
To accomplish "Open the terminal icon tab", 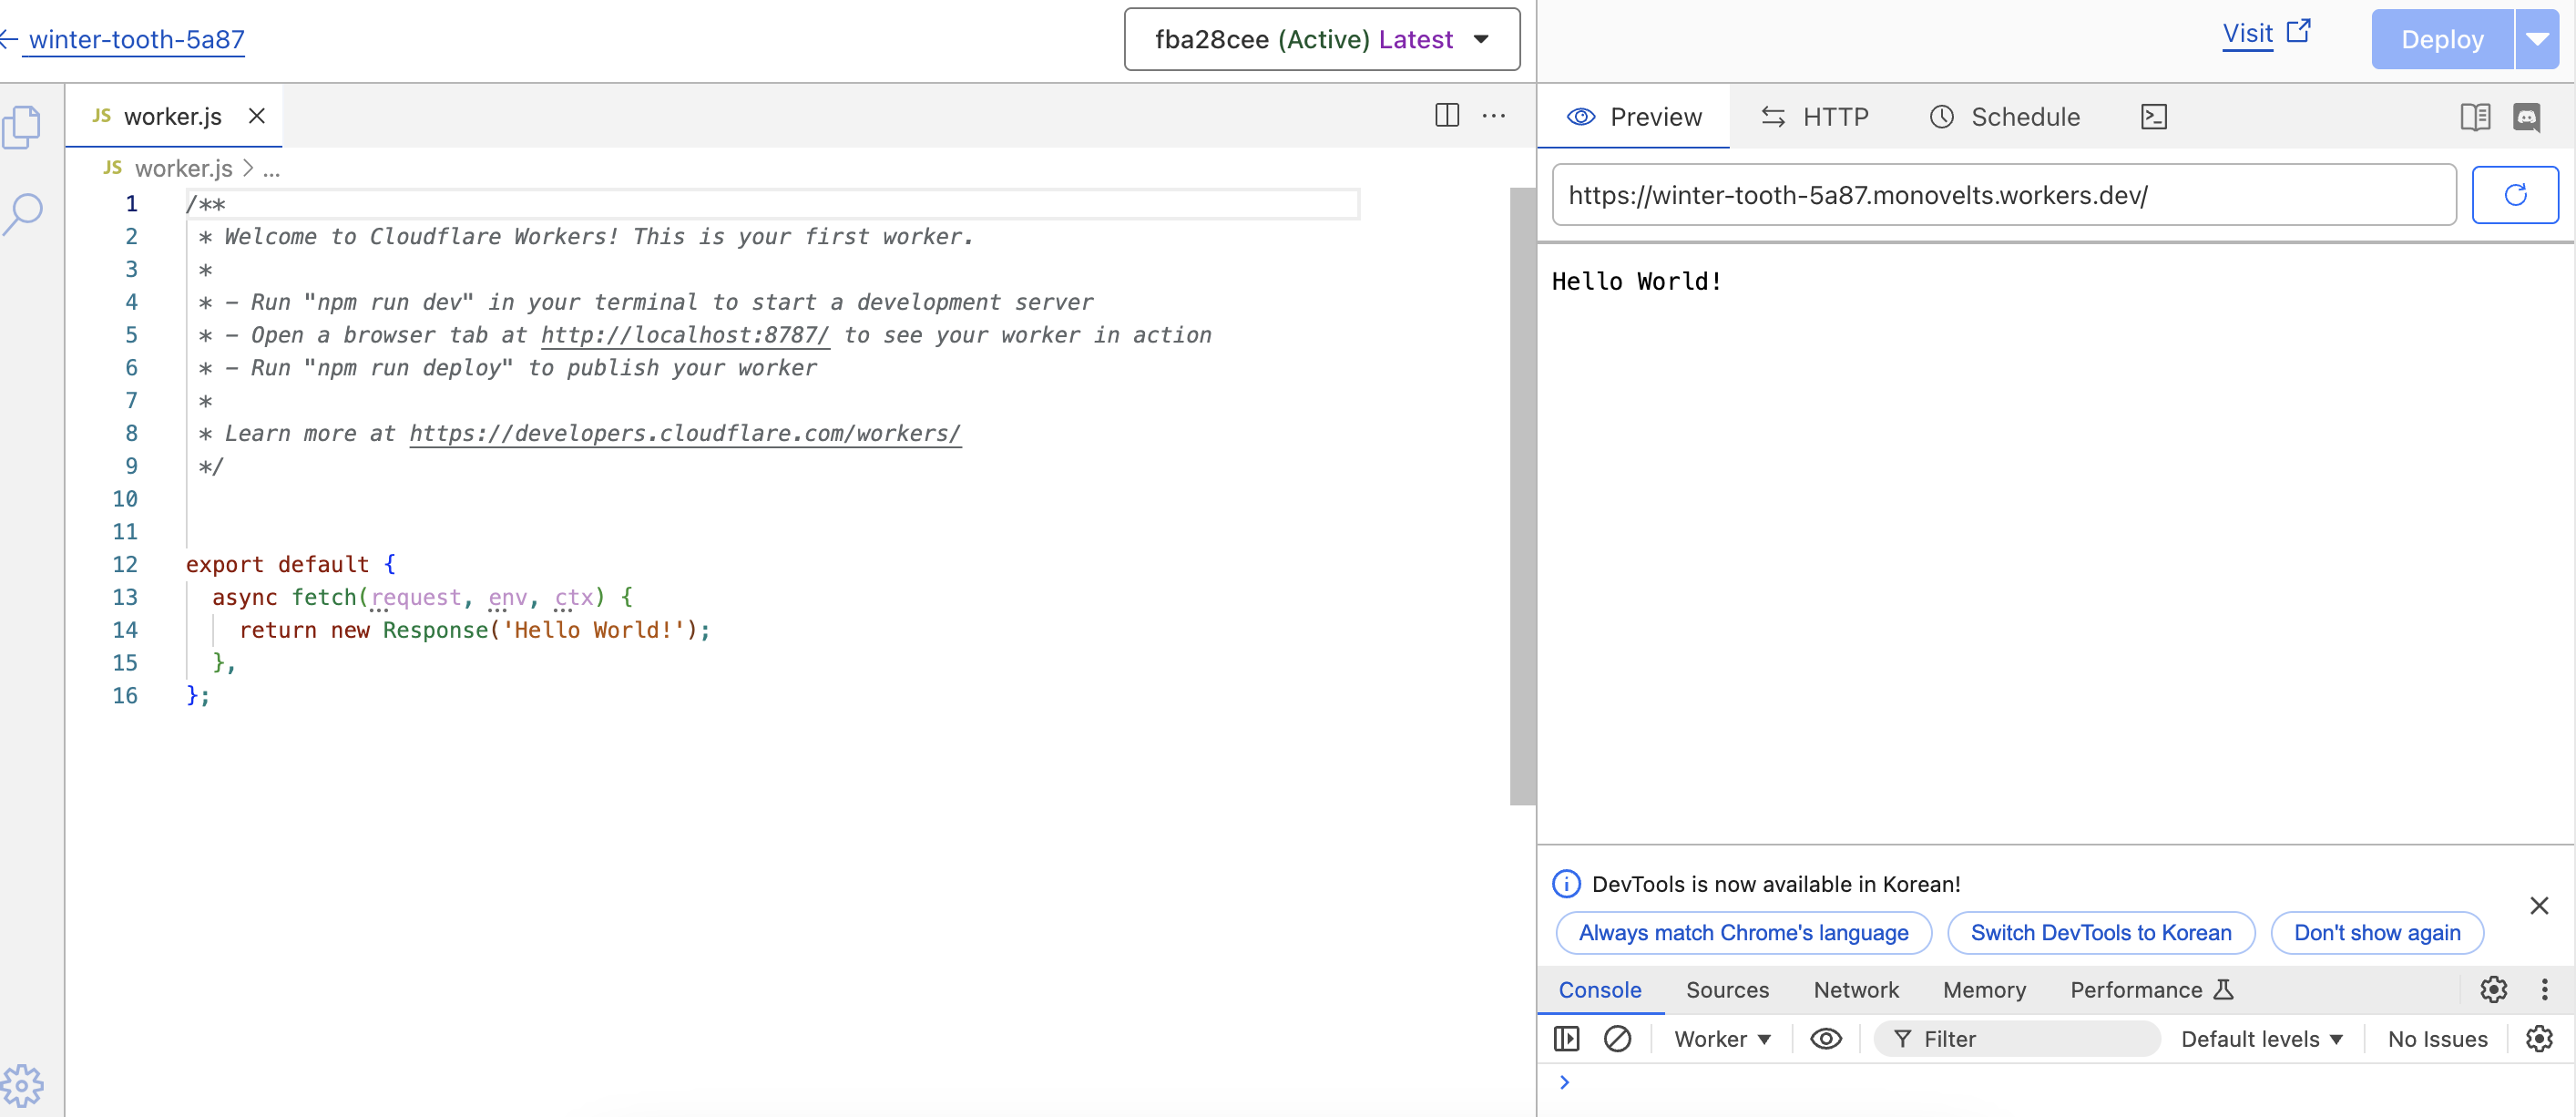I will [x=2153, y=117].
